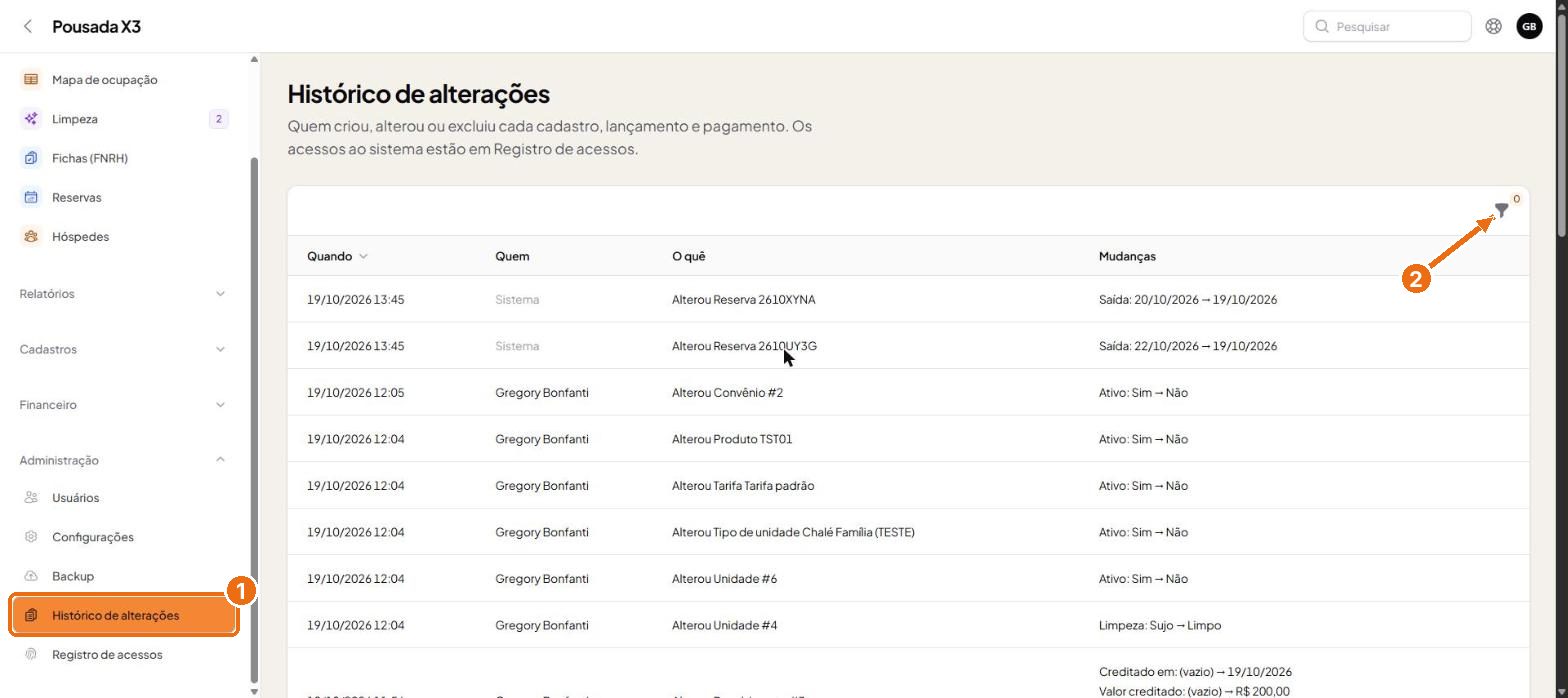The image size is (1568, 698).
Task: Click the Quem column header
Action: pos(512,257)
